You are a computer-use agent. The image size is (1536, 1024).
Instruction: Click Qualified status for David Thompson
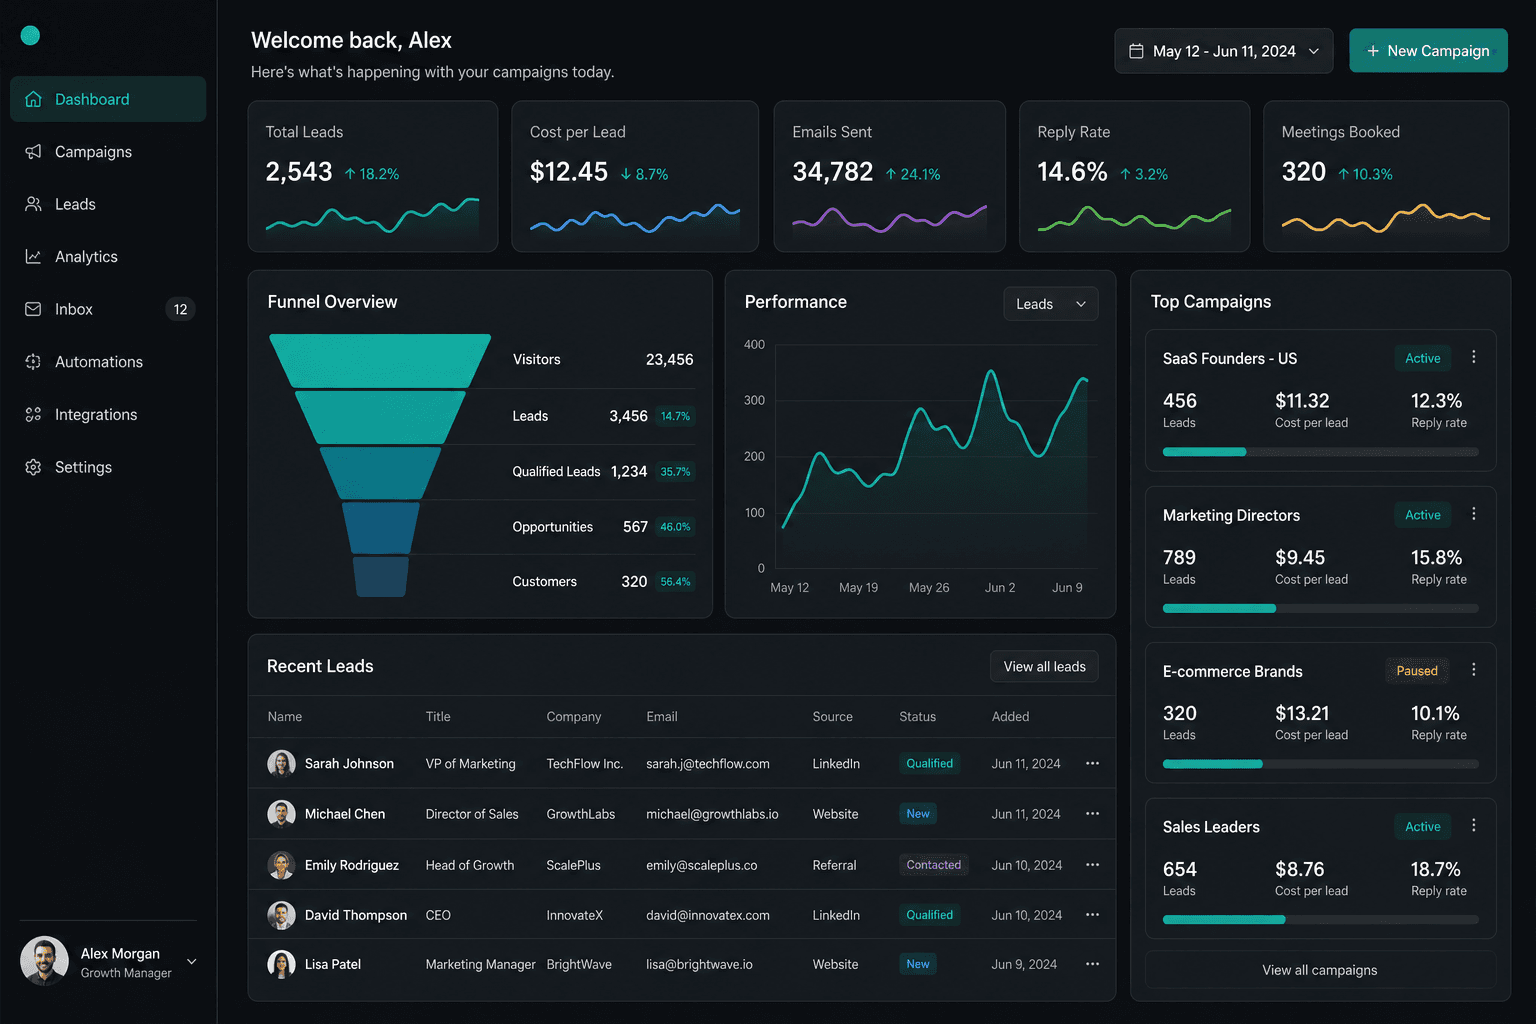[929, 915]
